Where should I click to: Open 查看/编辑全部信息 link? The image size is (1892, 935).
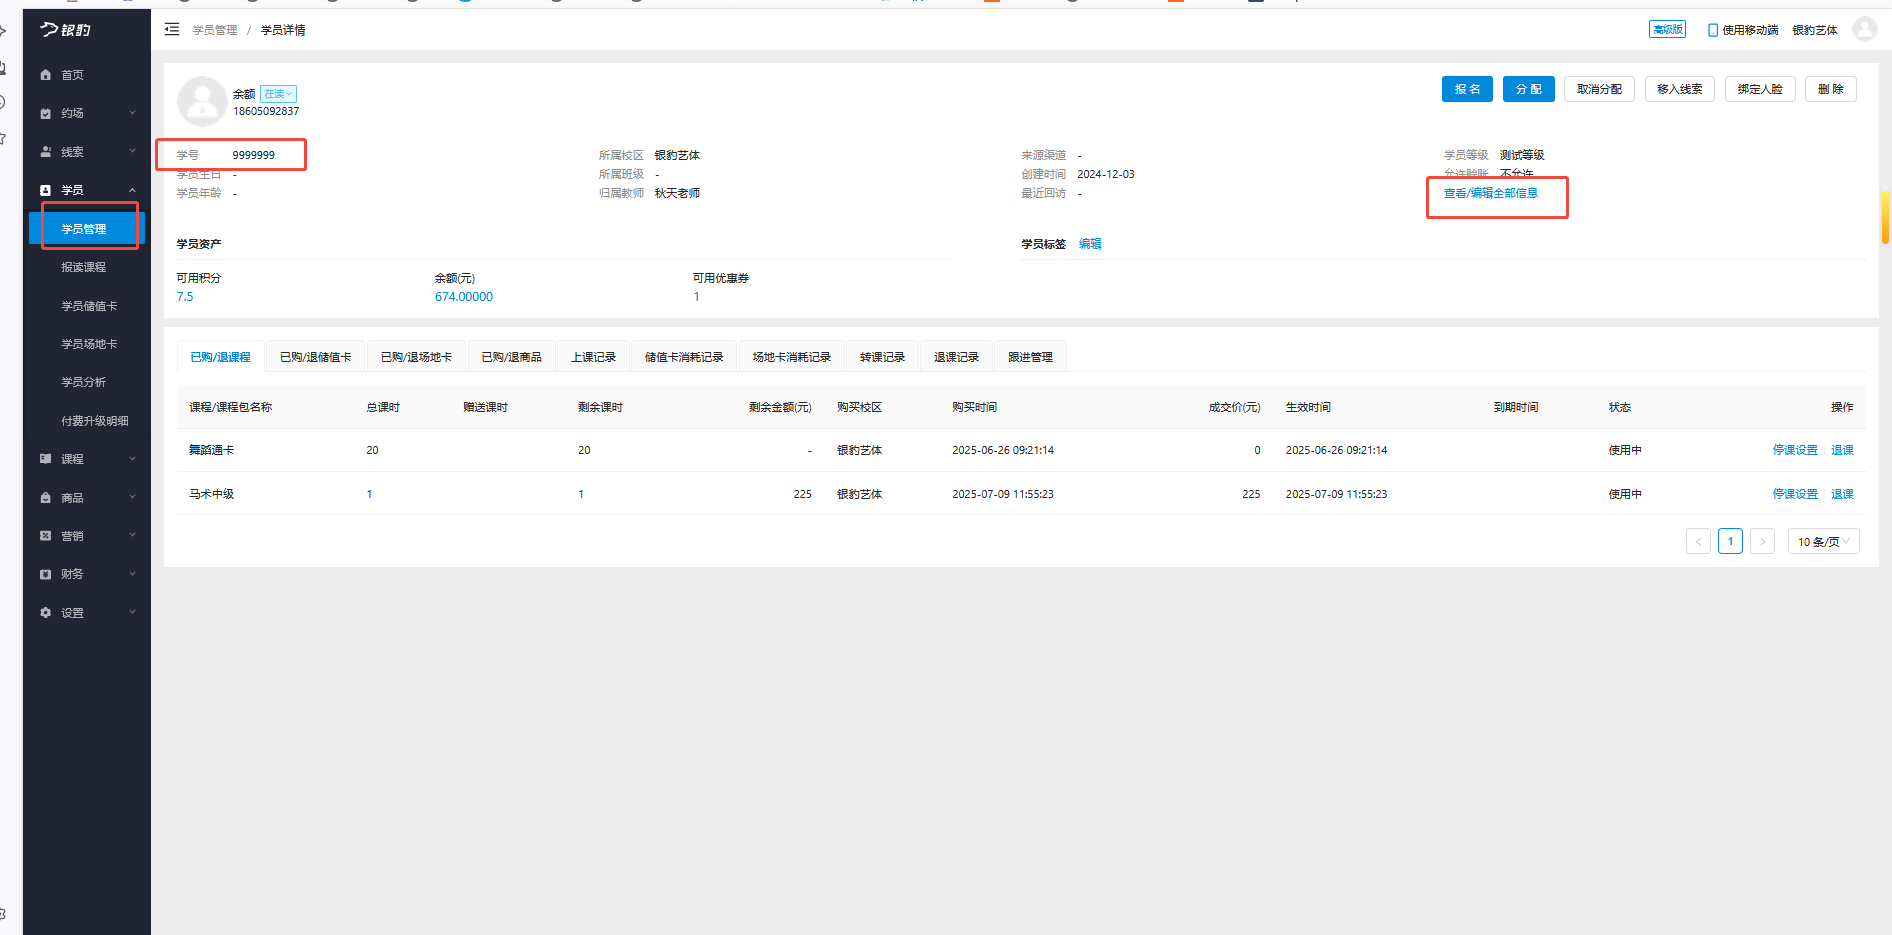pyautogui.click(x=1490, y=193)
